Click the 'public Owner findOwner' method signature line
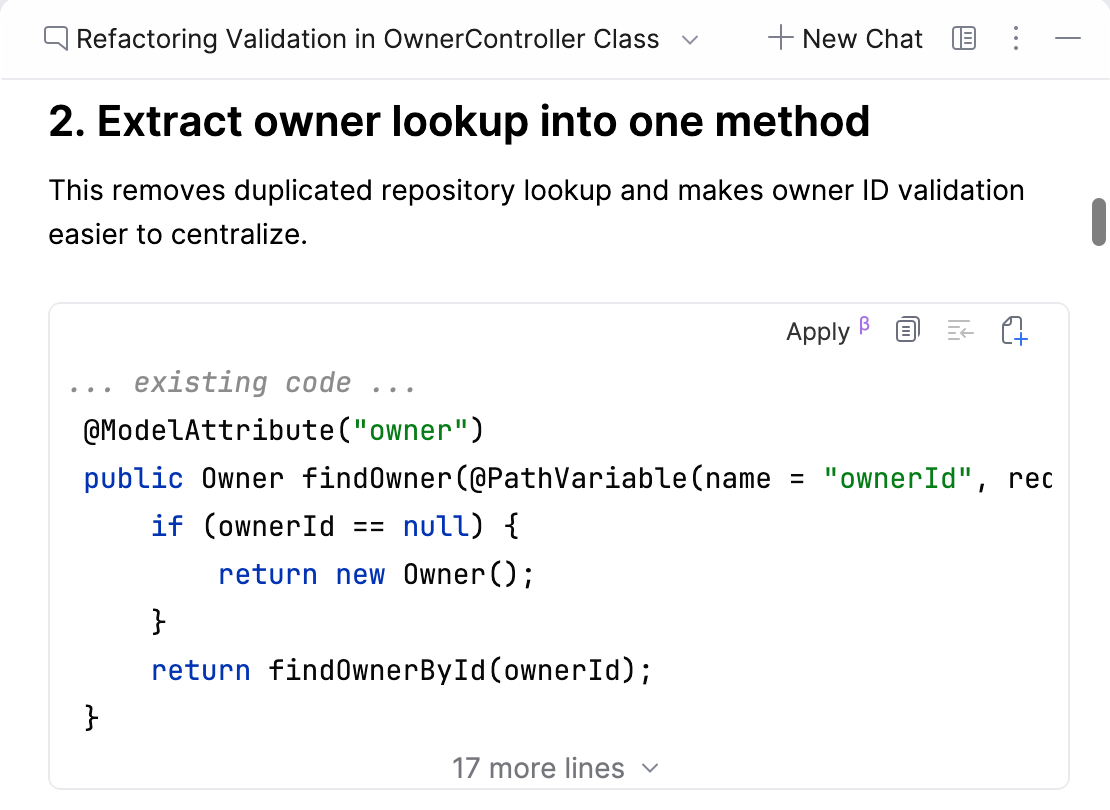 tap(568, 479)
